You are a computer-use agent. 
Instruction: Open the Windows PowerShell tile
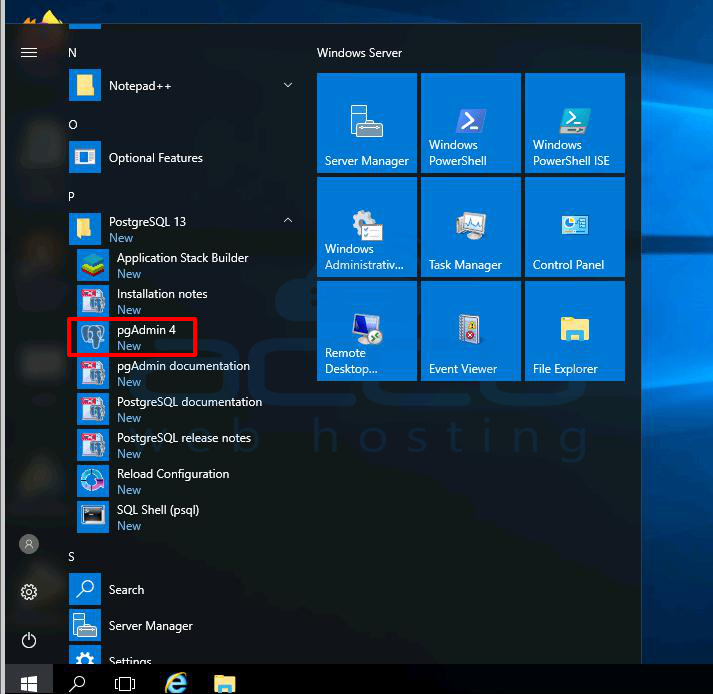pyautogui.click(x=471, y=123)
